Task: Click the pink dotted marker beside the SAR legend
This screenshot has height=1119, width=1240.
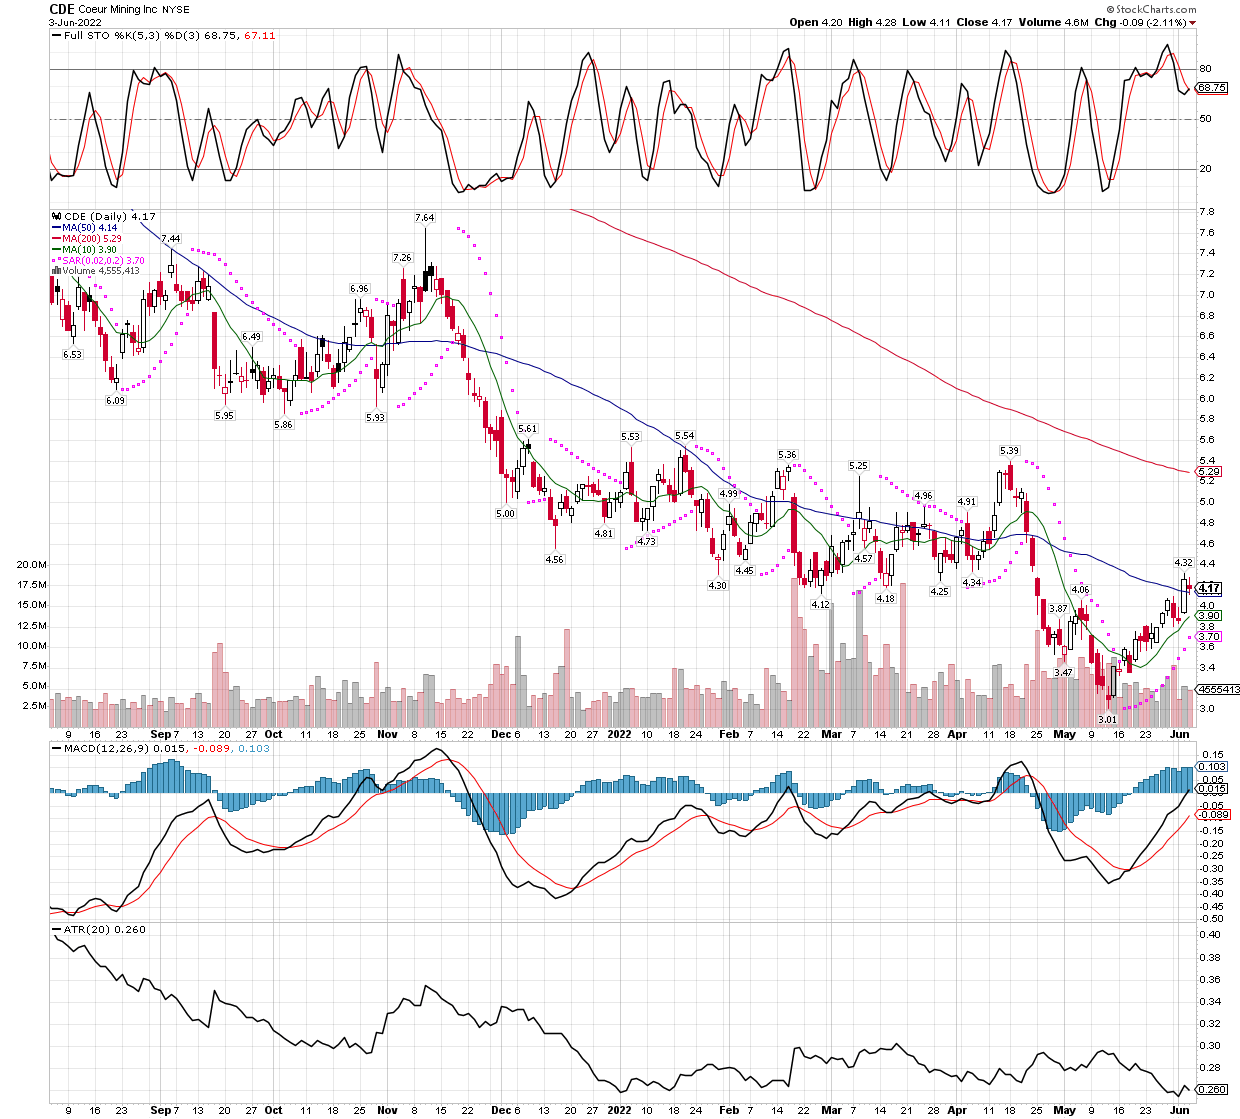Action: (56, 260)
